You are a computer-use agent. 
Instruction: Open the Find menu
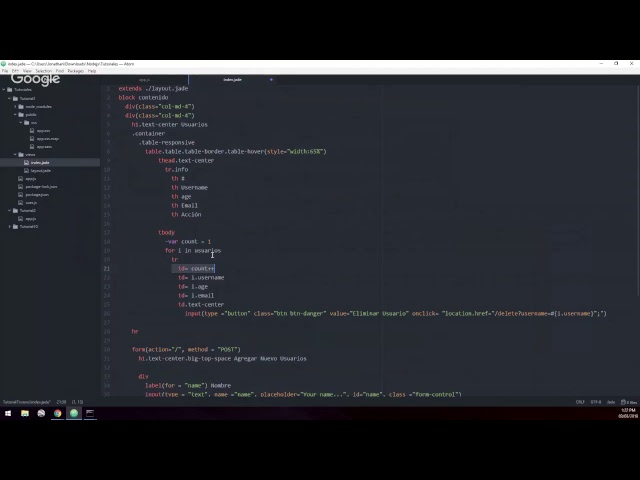60,71
